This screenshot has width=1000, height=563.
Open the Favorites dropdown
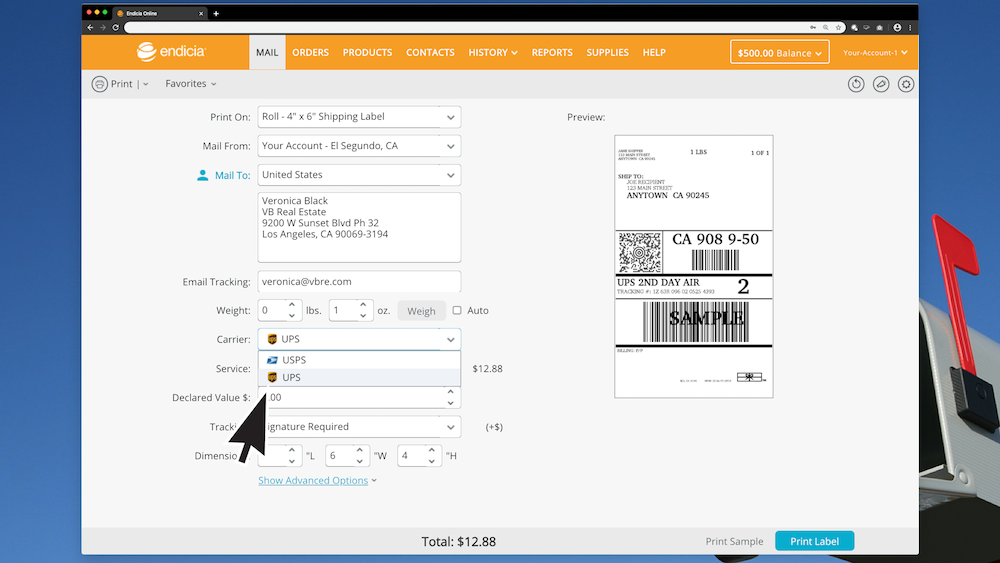pyautogui.click(x=190, y=84)
